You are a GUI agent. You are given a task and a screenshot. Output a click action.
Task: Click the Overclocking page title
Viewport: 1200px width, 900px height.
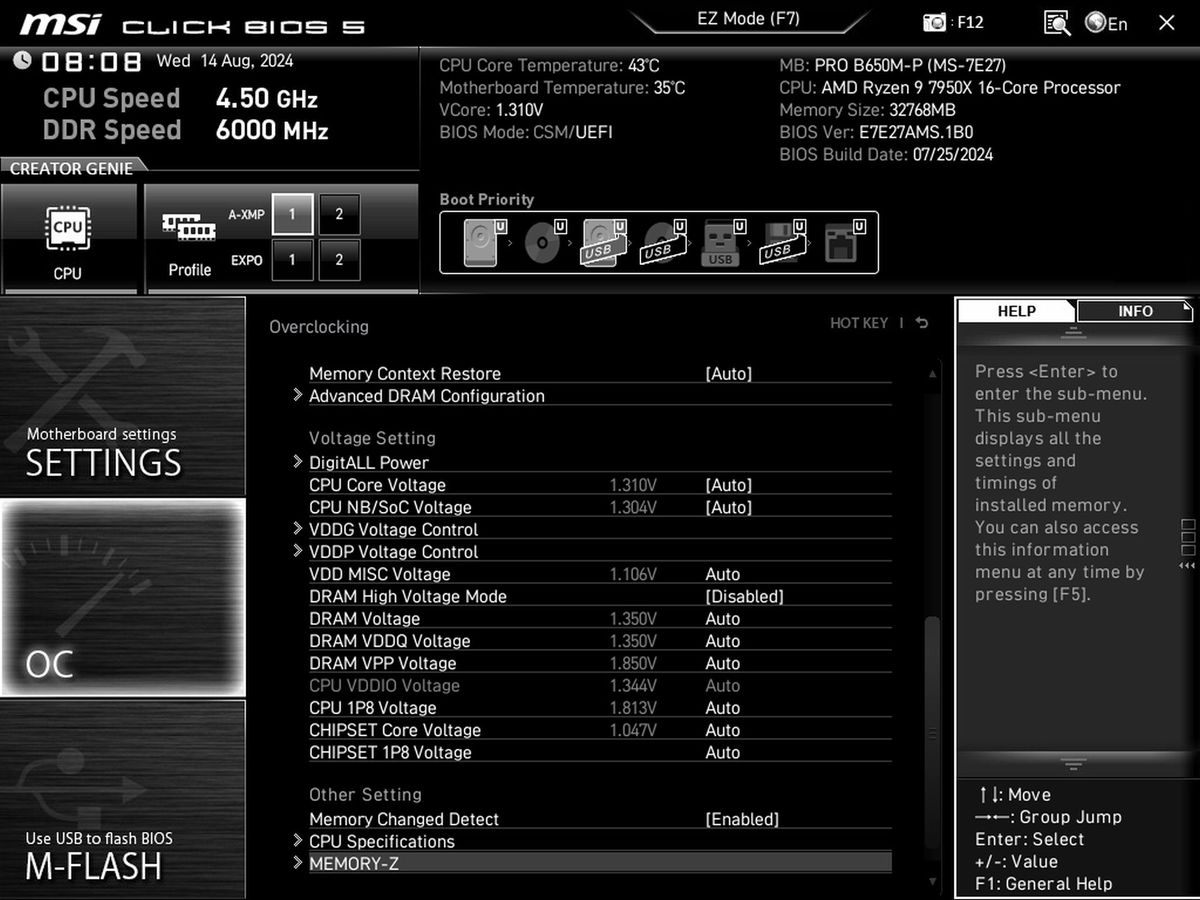[319, 327]
